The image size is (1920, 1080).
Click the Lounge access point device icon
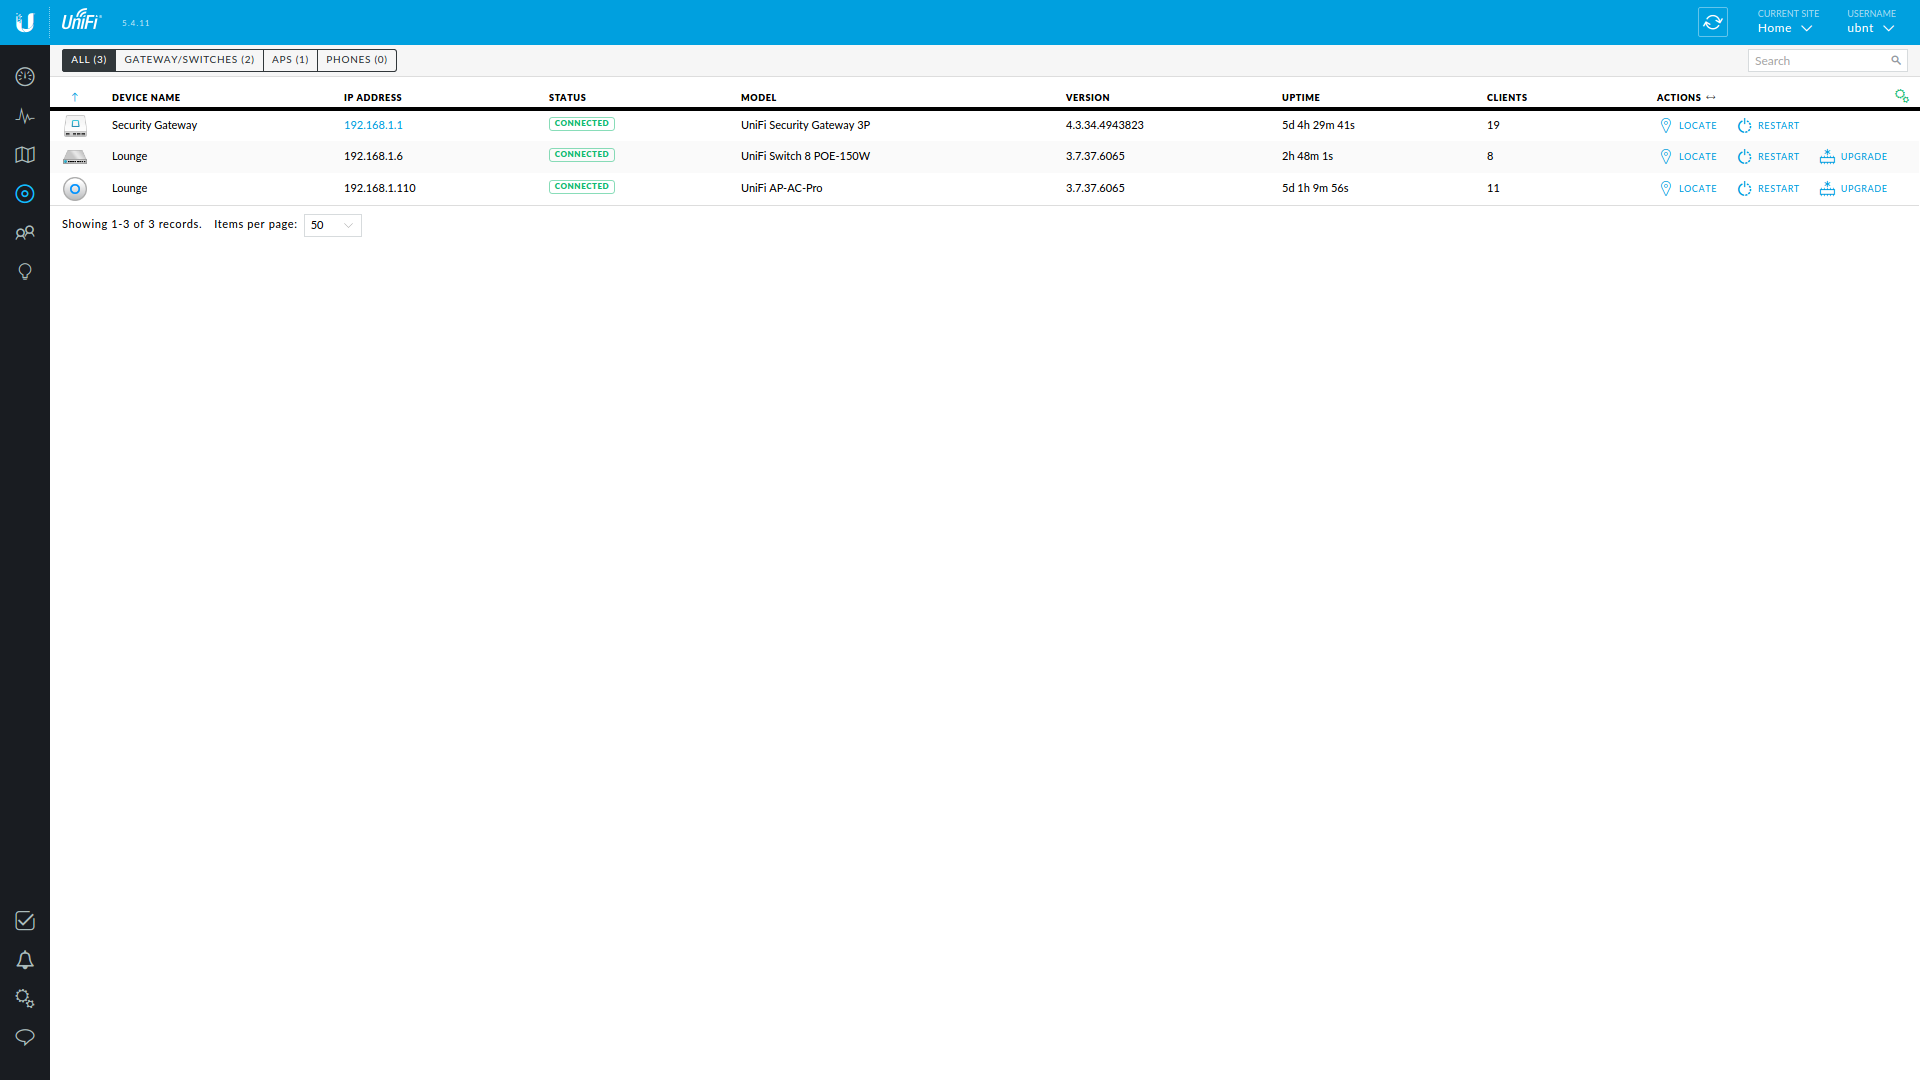(x=75, y=189)
